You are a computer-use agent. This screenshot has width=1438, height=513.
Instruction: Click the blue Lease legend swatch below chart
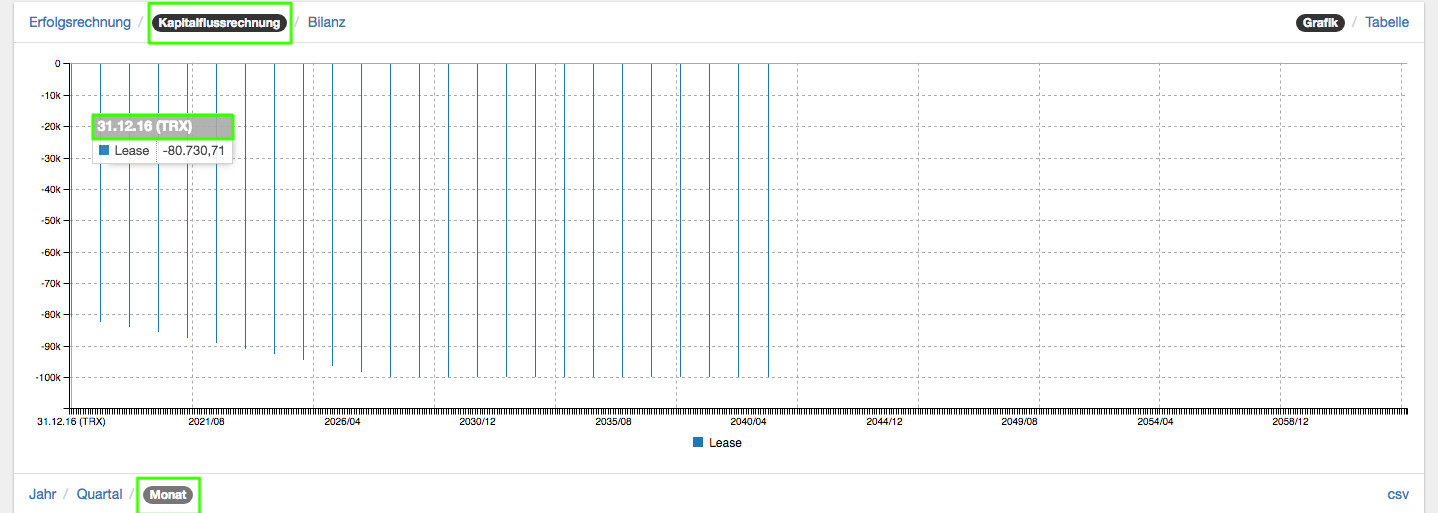pos(698,442)
